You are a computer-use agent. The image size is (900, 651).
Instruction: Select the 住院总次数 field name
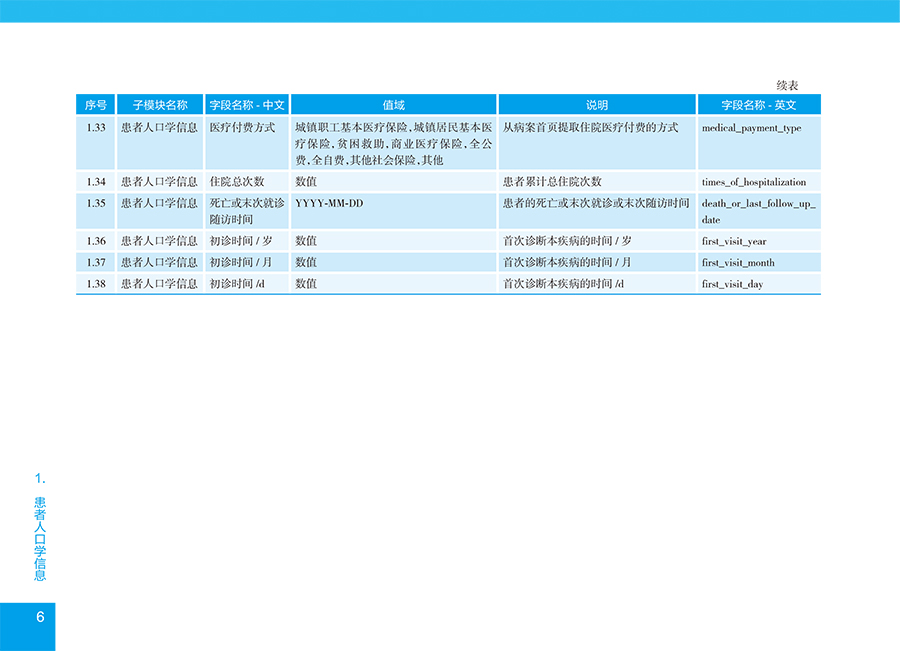point(236,182)
